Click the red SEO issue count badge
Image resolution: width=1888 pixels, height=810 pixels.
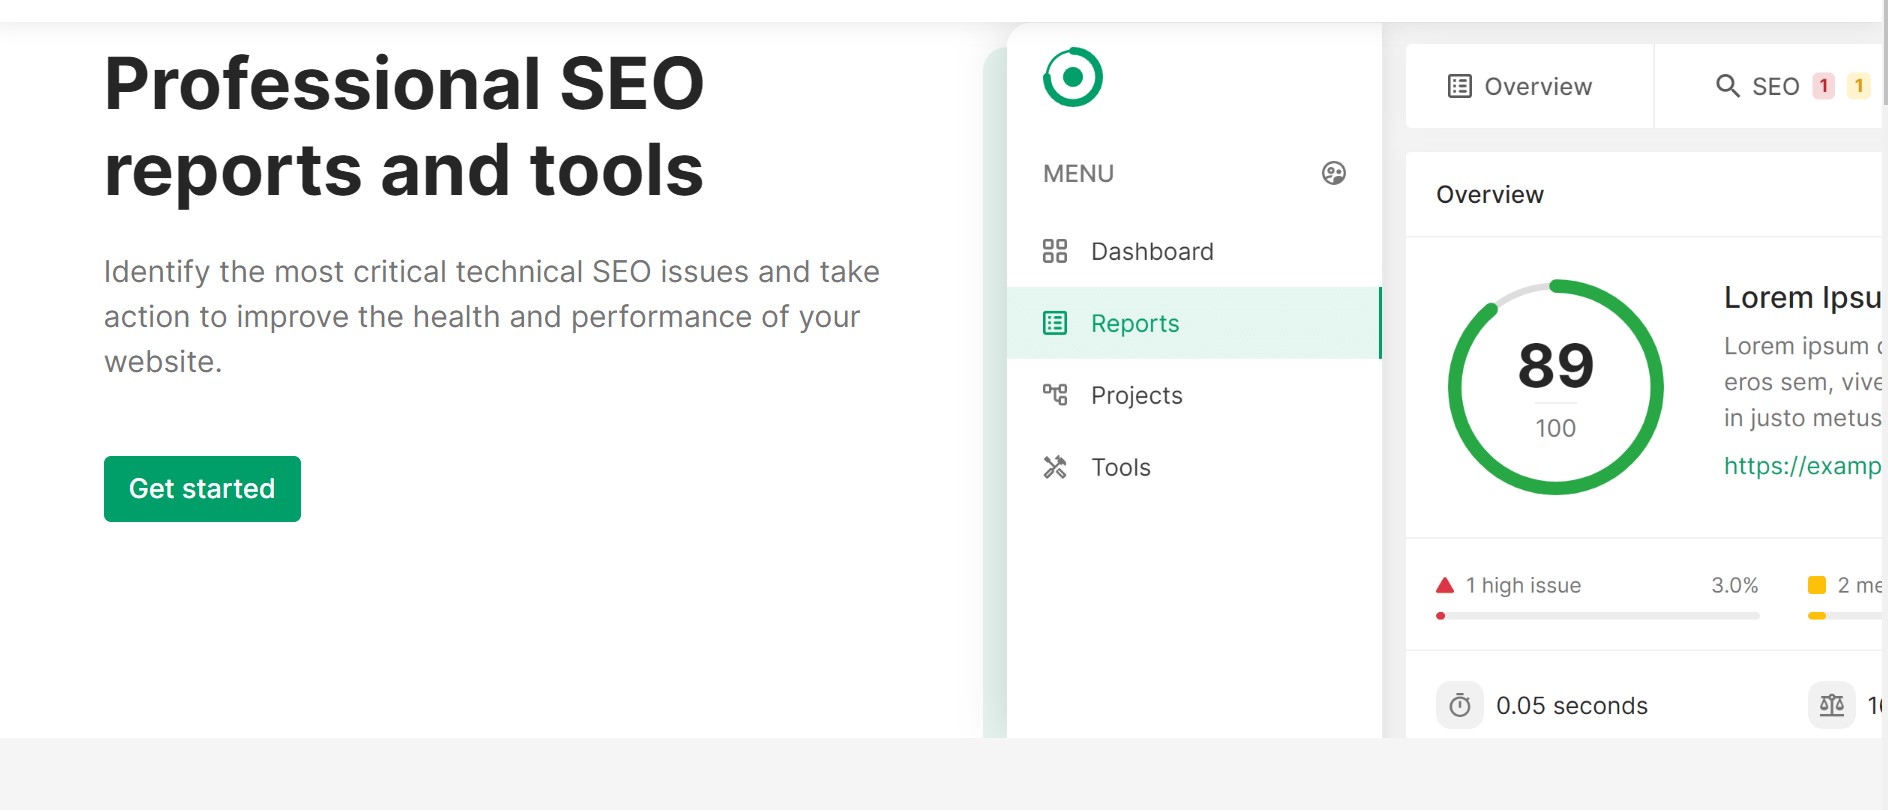tap(1823, 86)
